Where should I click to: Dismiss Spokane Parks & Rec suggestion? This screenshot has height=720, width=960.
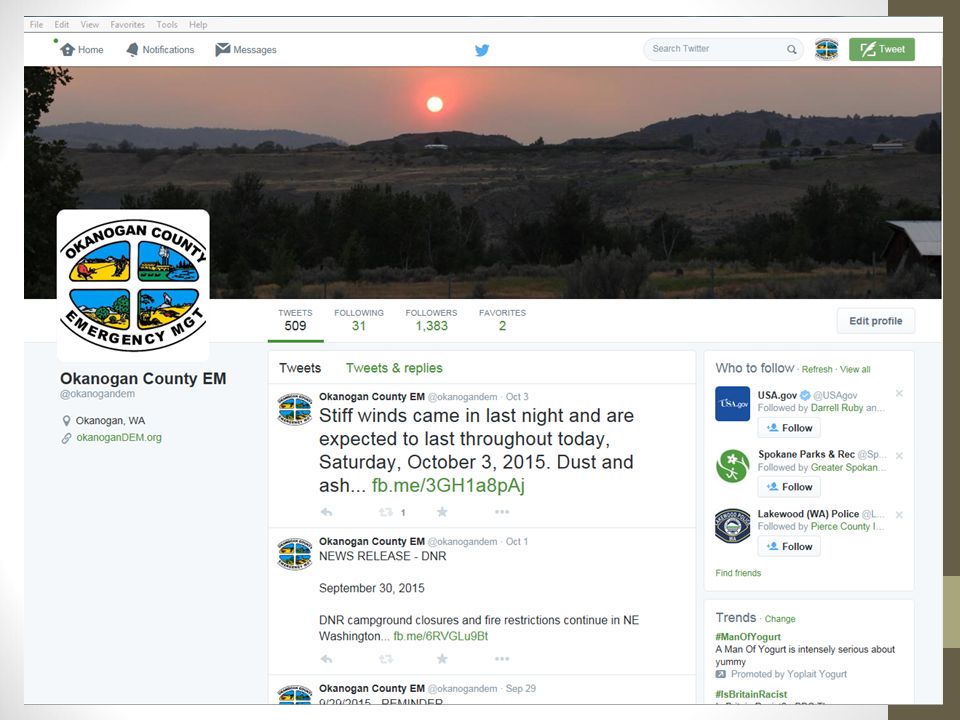point(899,456)
